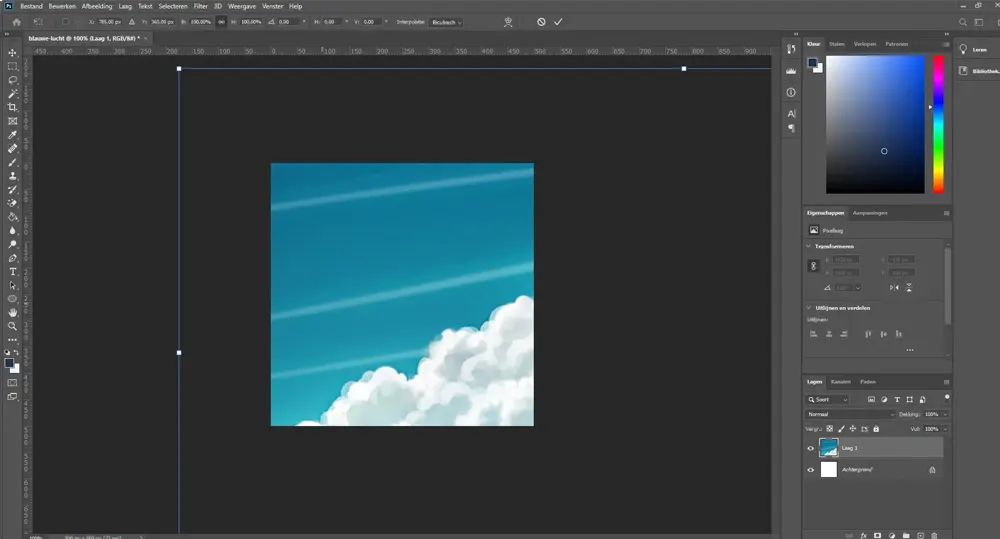Toggle lock position icon

click(x=853, y=429)
